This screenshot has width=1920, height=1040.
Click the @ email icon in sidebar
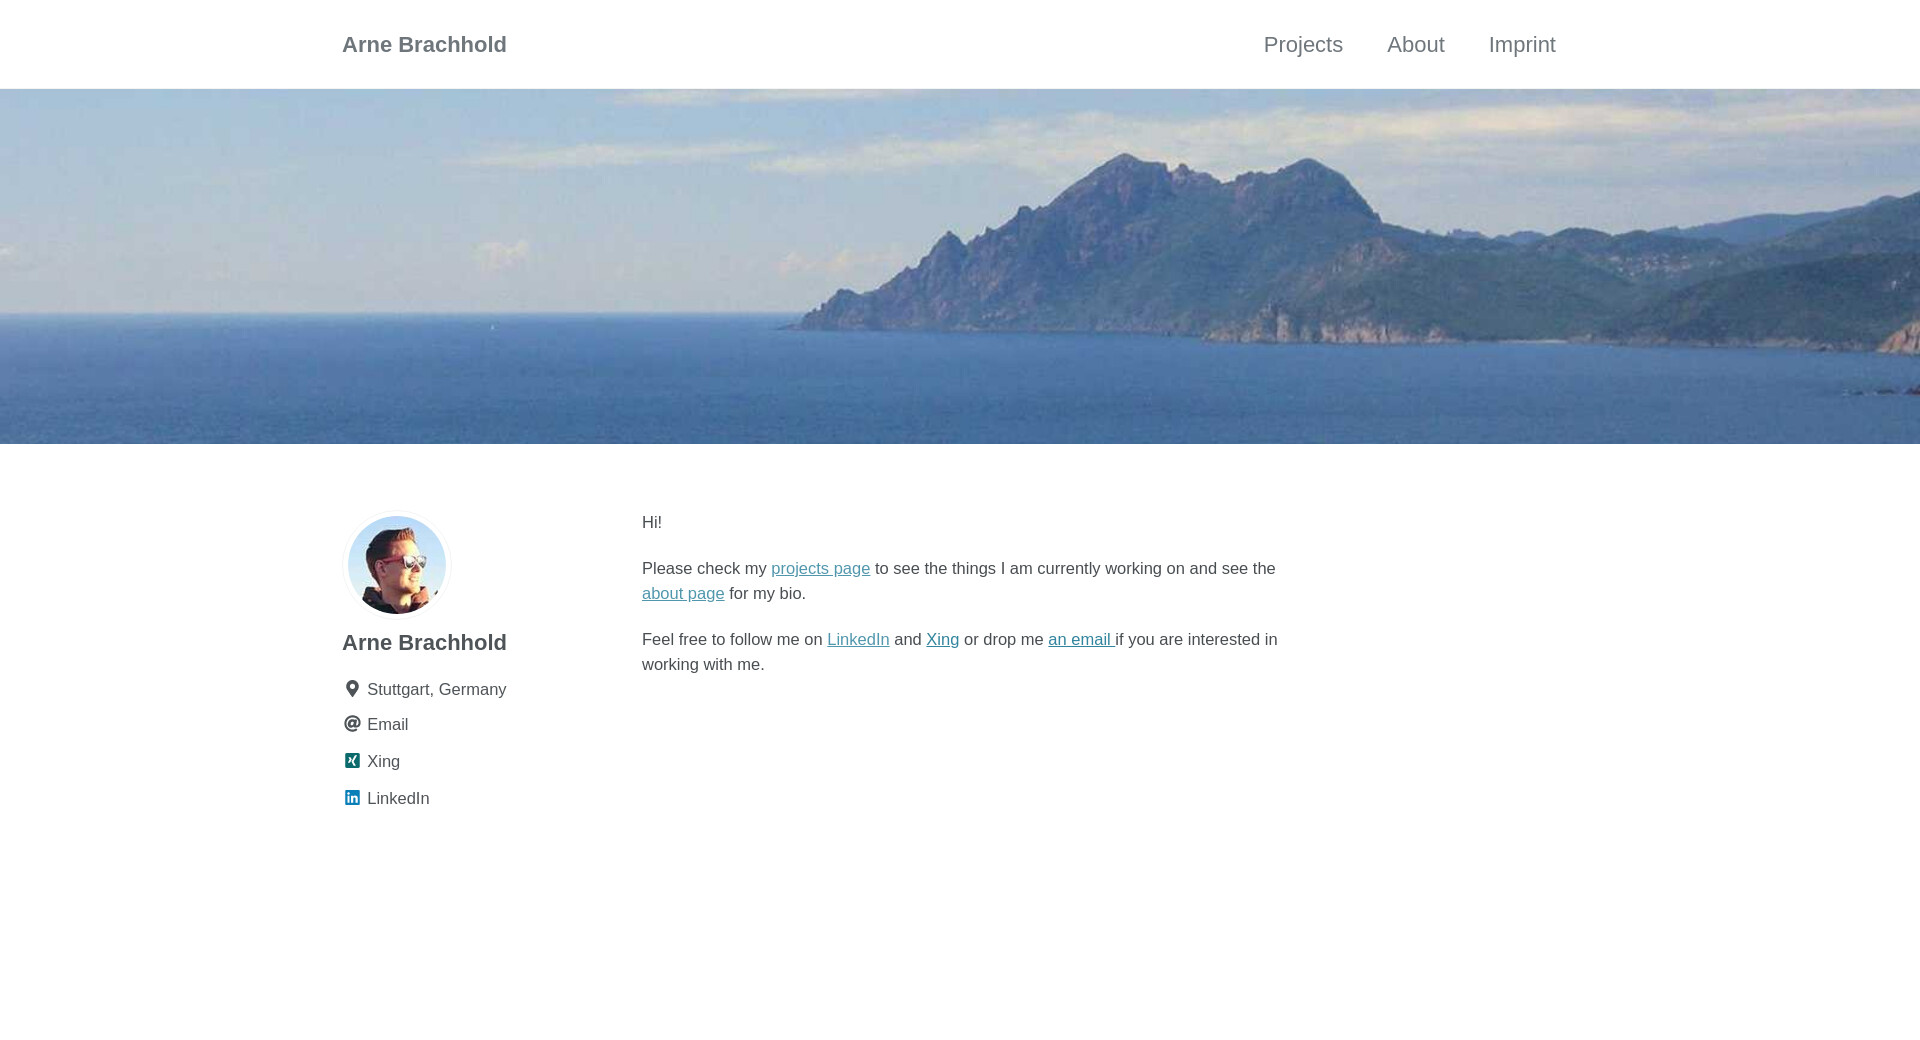tap(352, 724)
